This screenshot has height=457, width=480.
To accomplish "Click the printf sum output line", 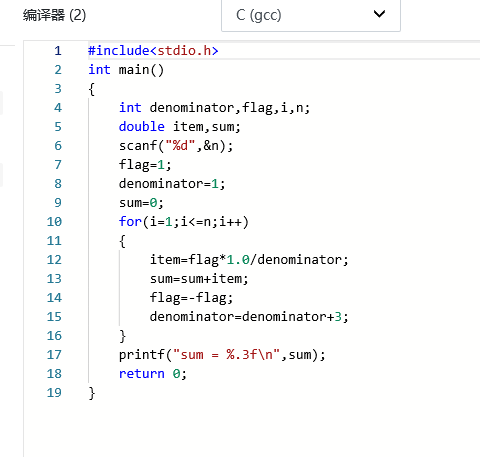I will click(x=222, y=355).
